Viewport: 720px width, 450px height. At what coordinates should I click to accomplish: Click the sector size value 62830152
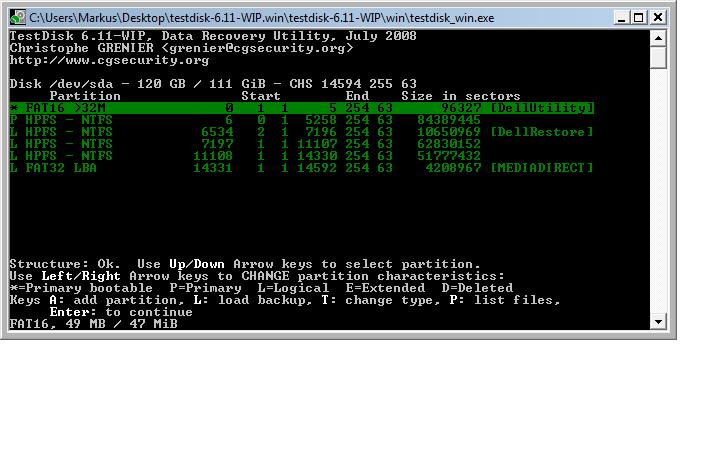pyautogui.click(x=449, y=144)
